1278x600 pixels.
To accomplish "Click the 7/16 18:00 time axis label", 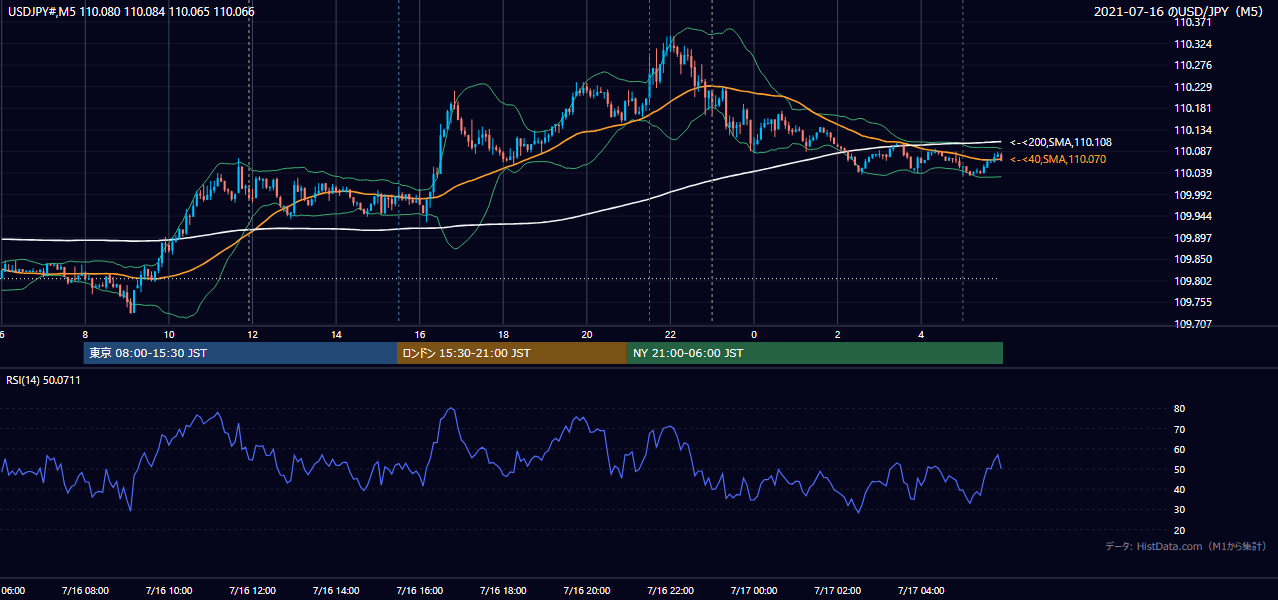I will tap(503, 590).
